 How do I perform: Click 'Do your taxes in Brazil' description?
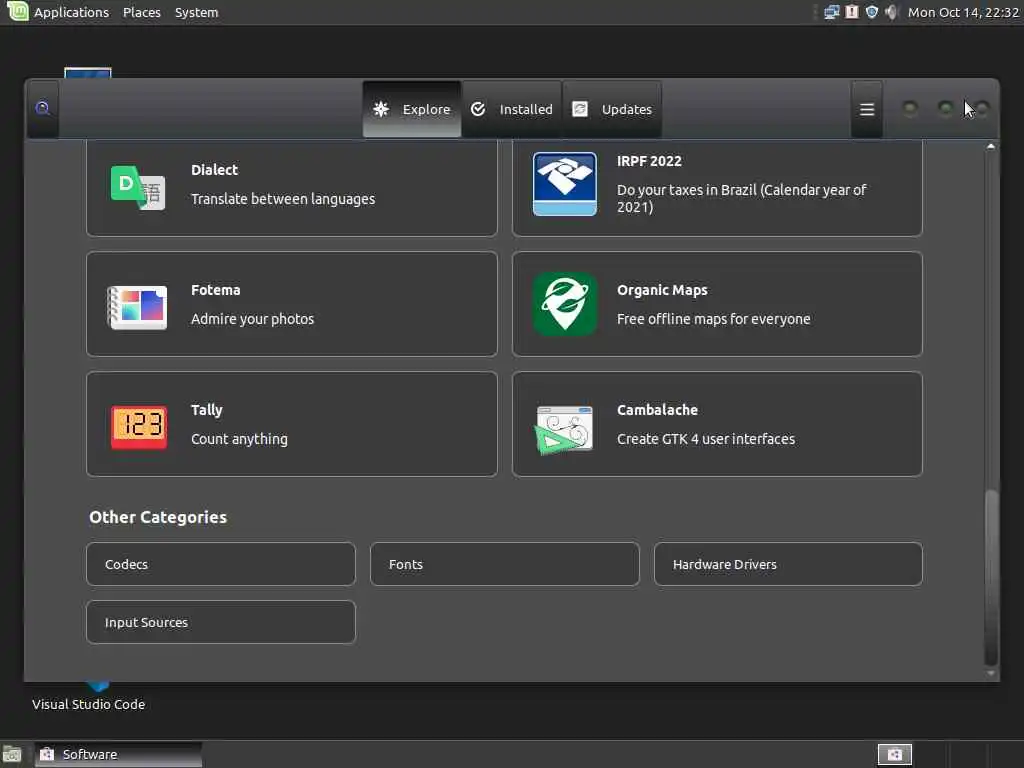click(x=741, y=199)
